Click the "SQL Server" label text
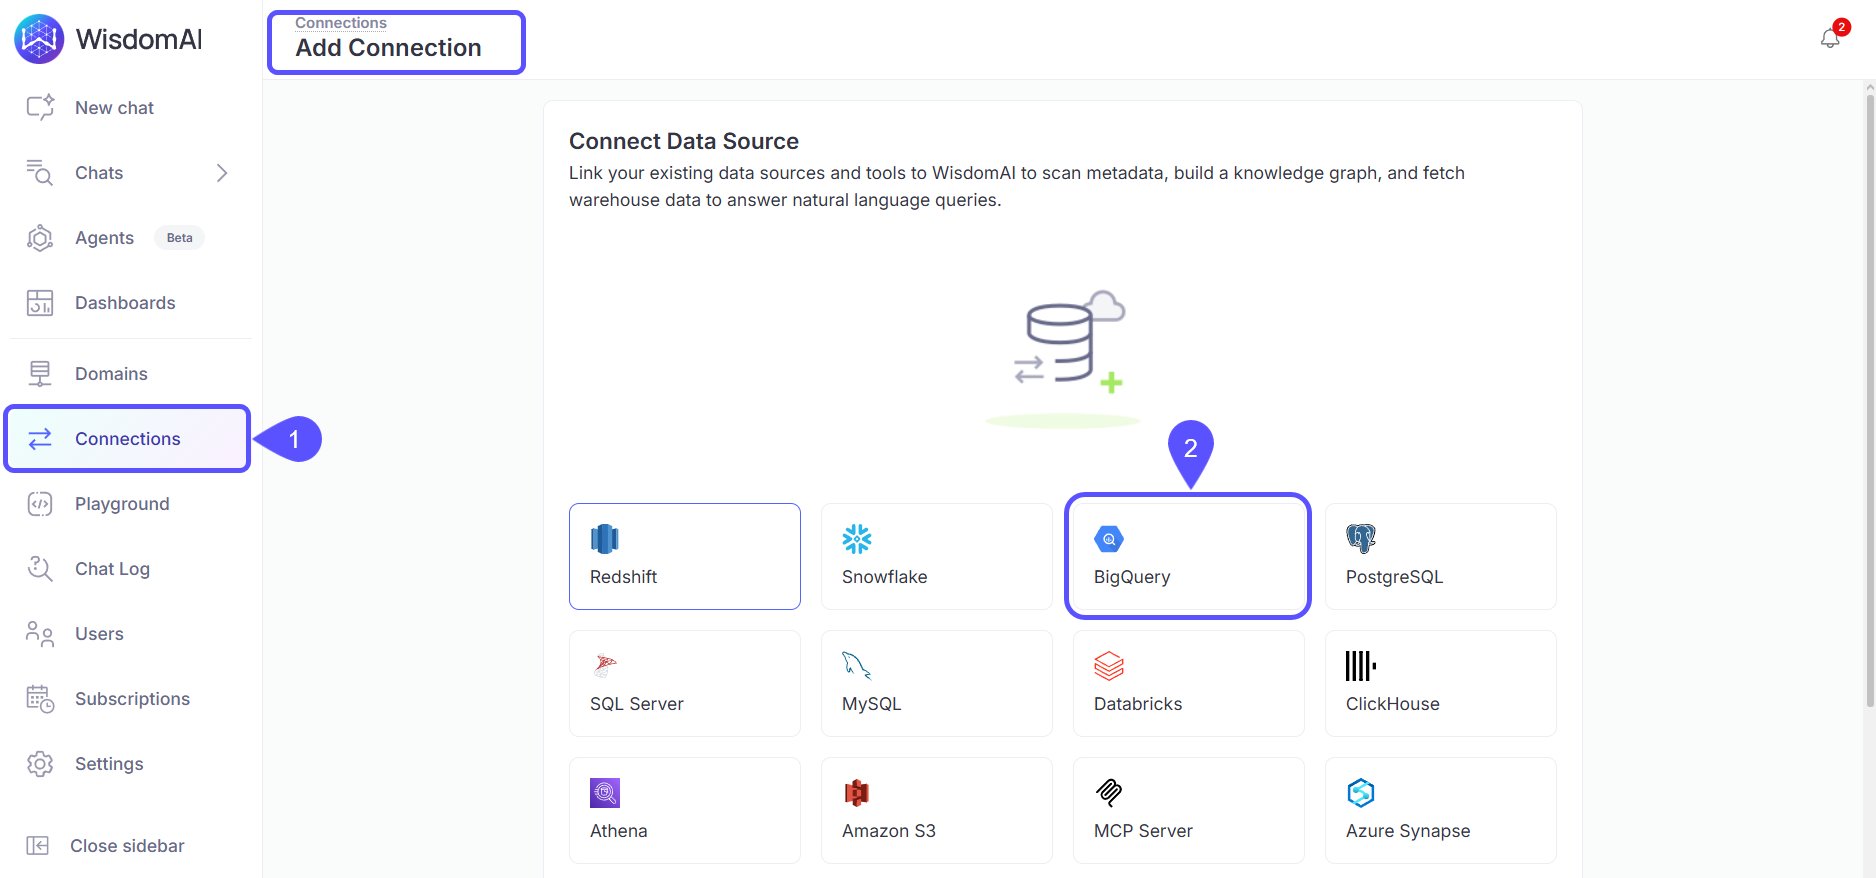This screenshot has width=1876, height=878. [637, 704]
